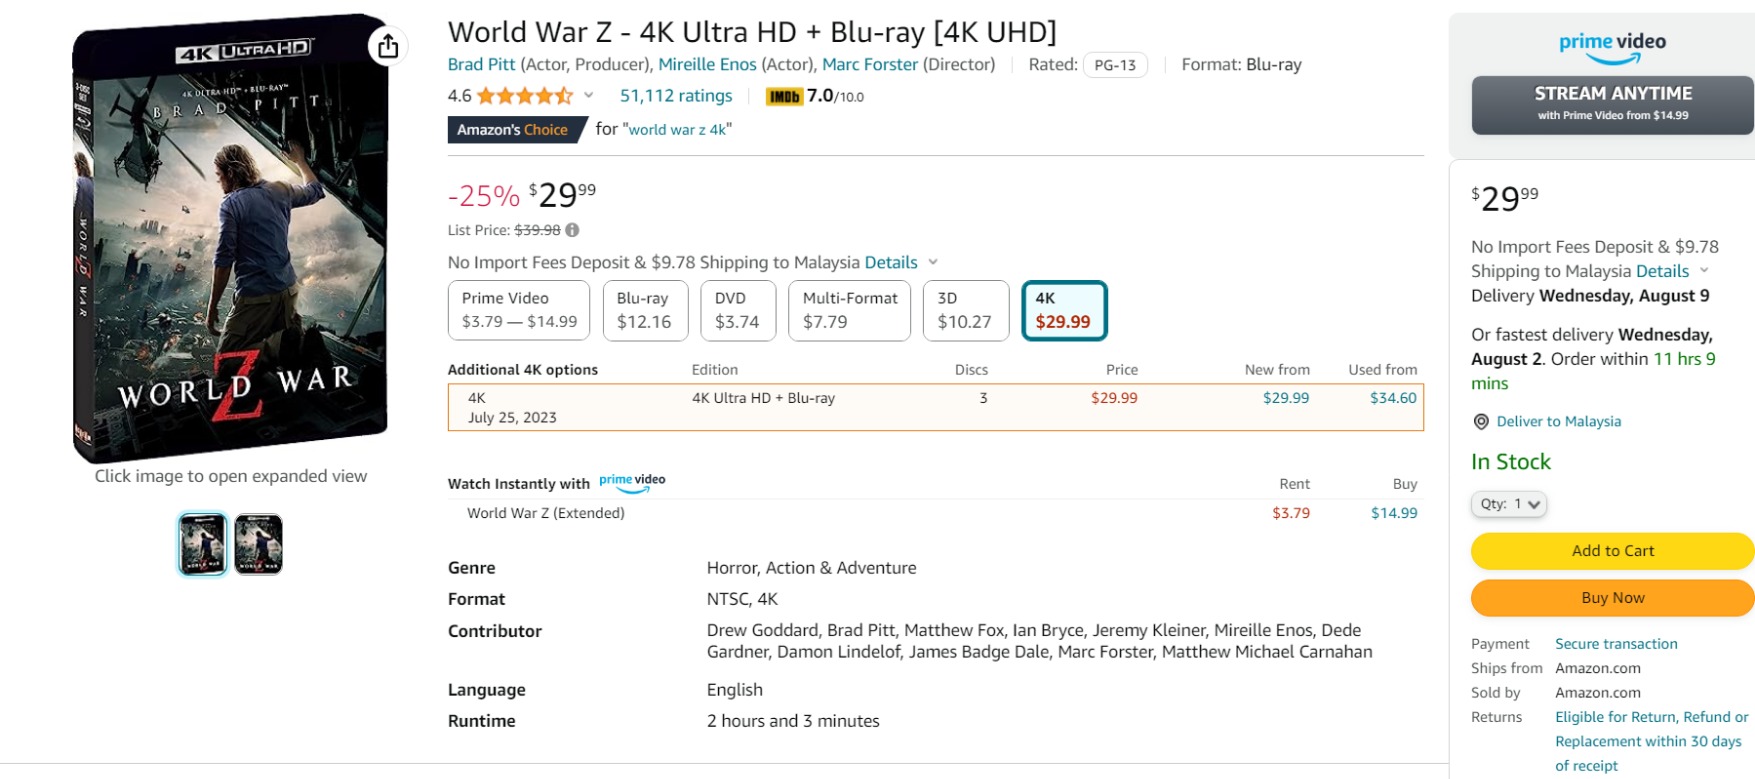
Task: Click the star rating icons
Action: click(x=525, y=96)
